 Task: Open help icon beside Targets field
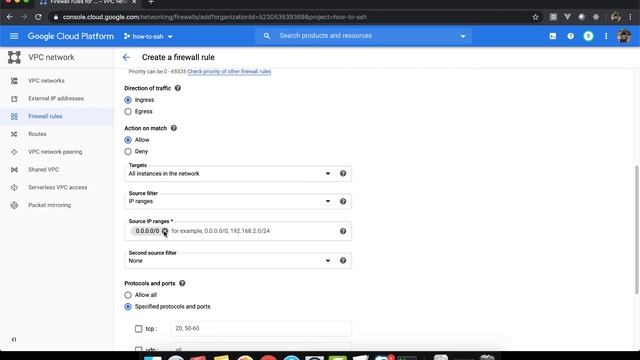(x=343, y=173)
